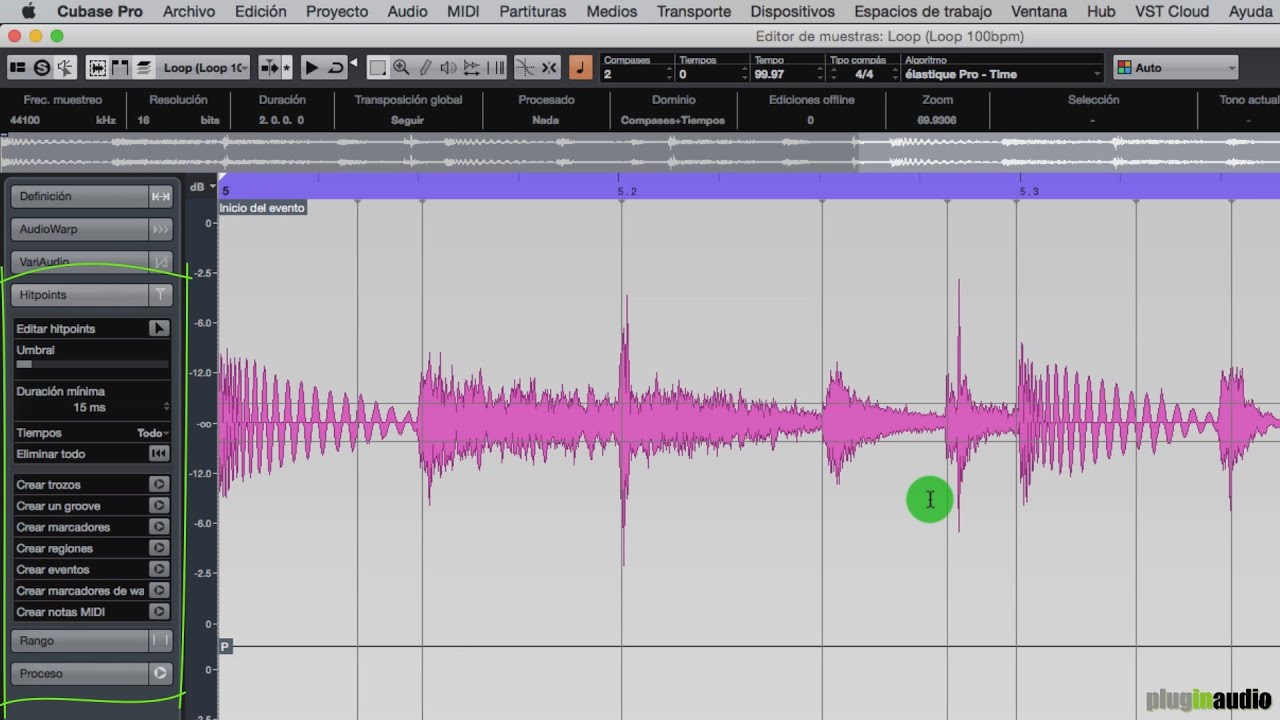Viewport: 1280px width, 720px height.
Task: Select the Time Warp tool
Action: 496,68
